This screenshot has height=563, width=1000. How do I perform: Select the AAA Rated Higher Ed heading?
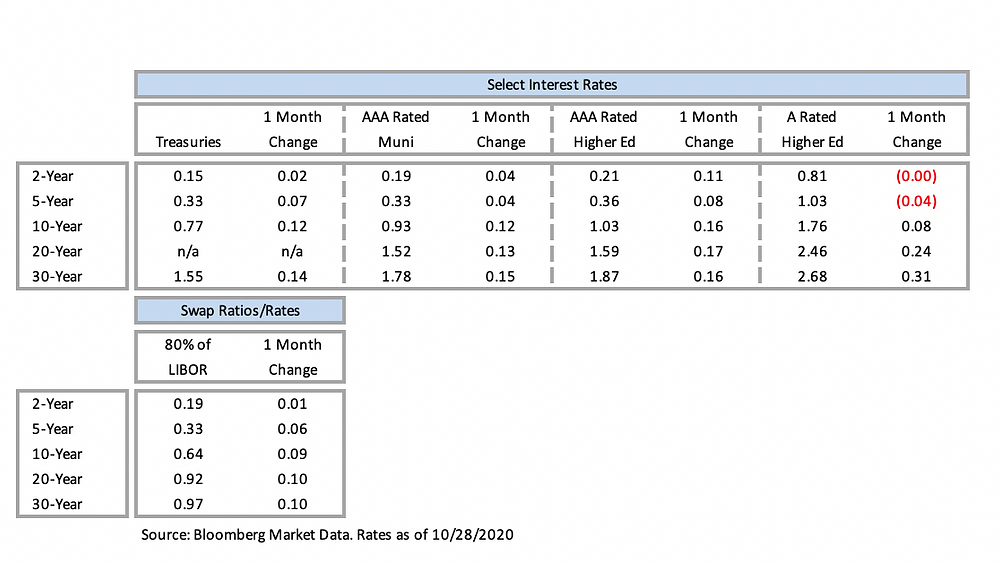coord(603,129)
